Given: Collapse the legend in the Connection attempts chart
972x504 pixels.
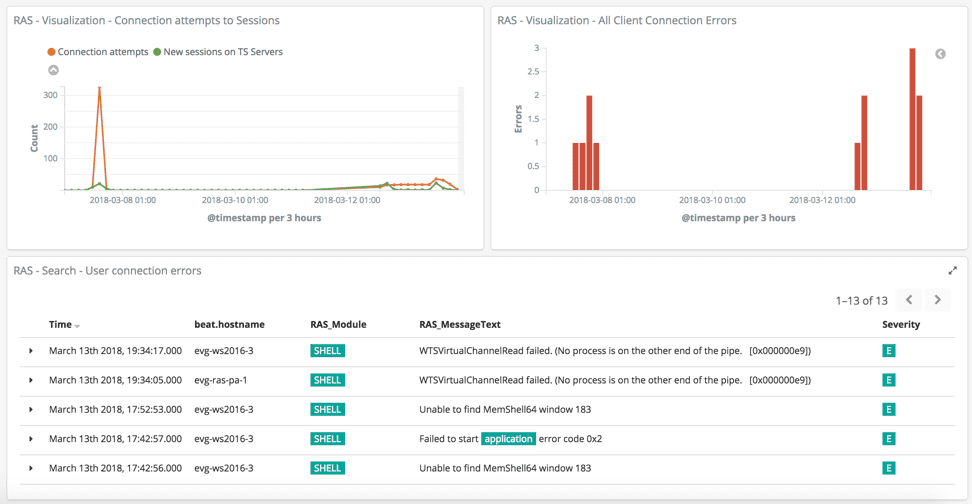Looking at the screenshot, I should (53, 70).
